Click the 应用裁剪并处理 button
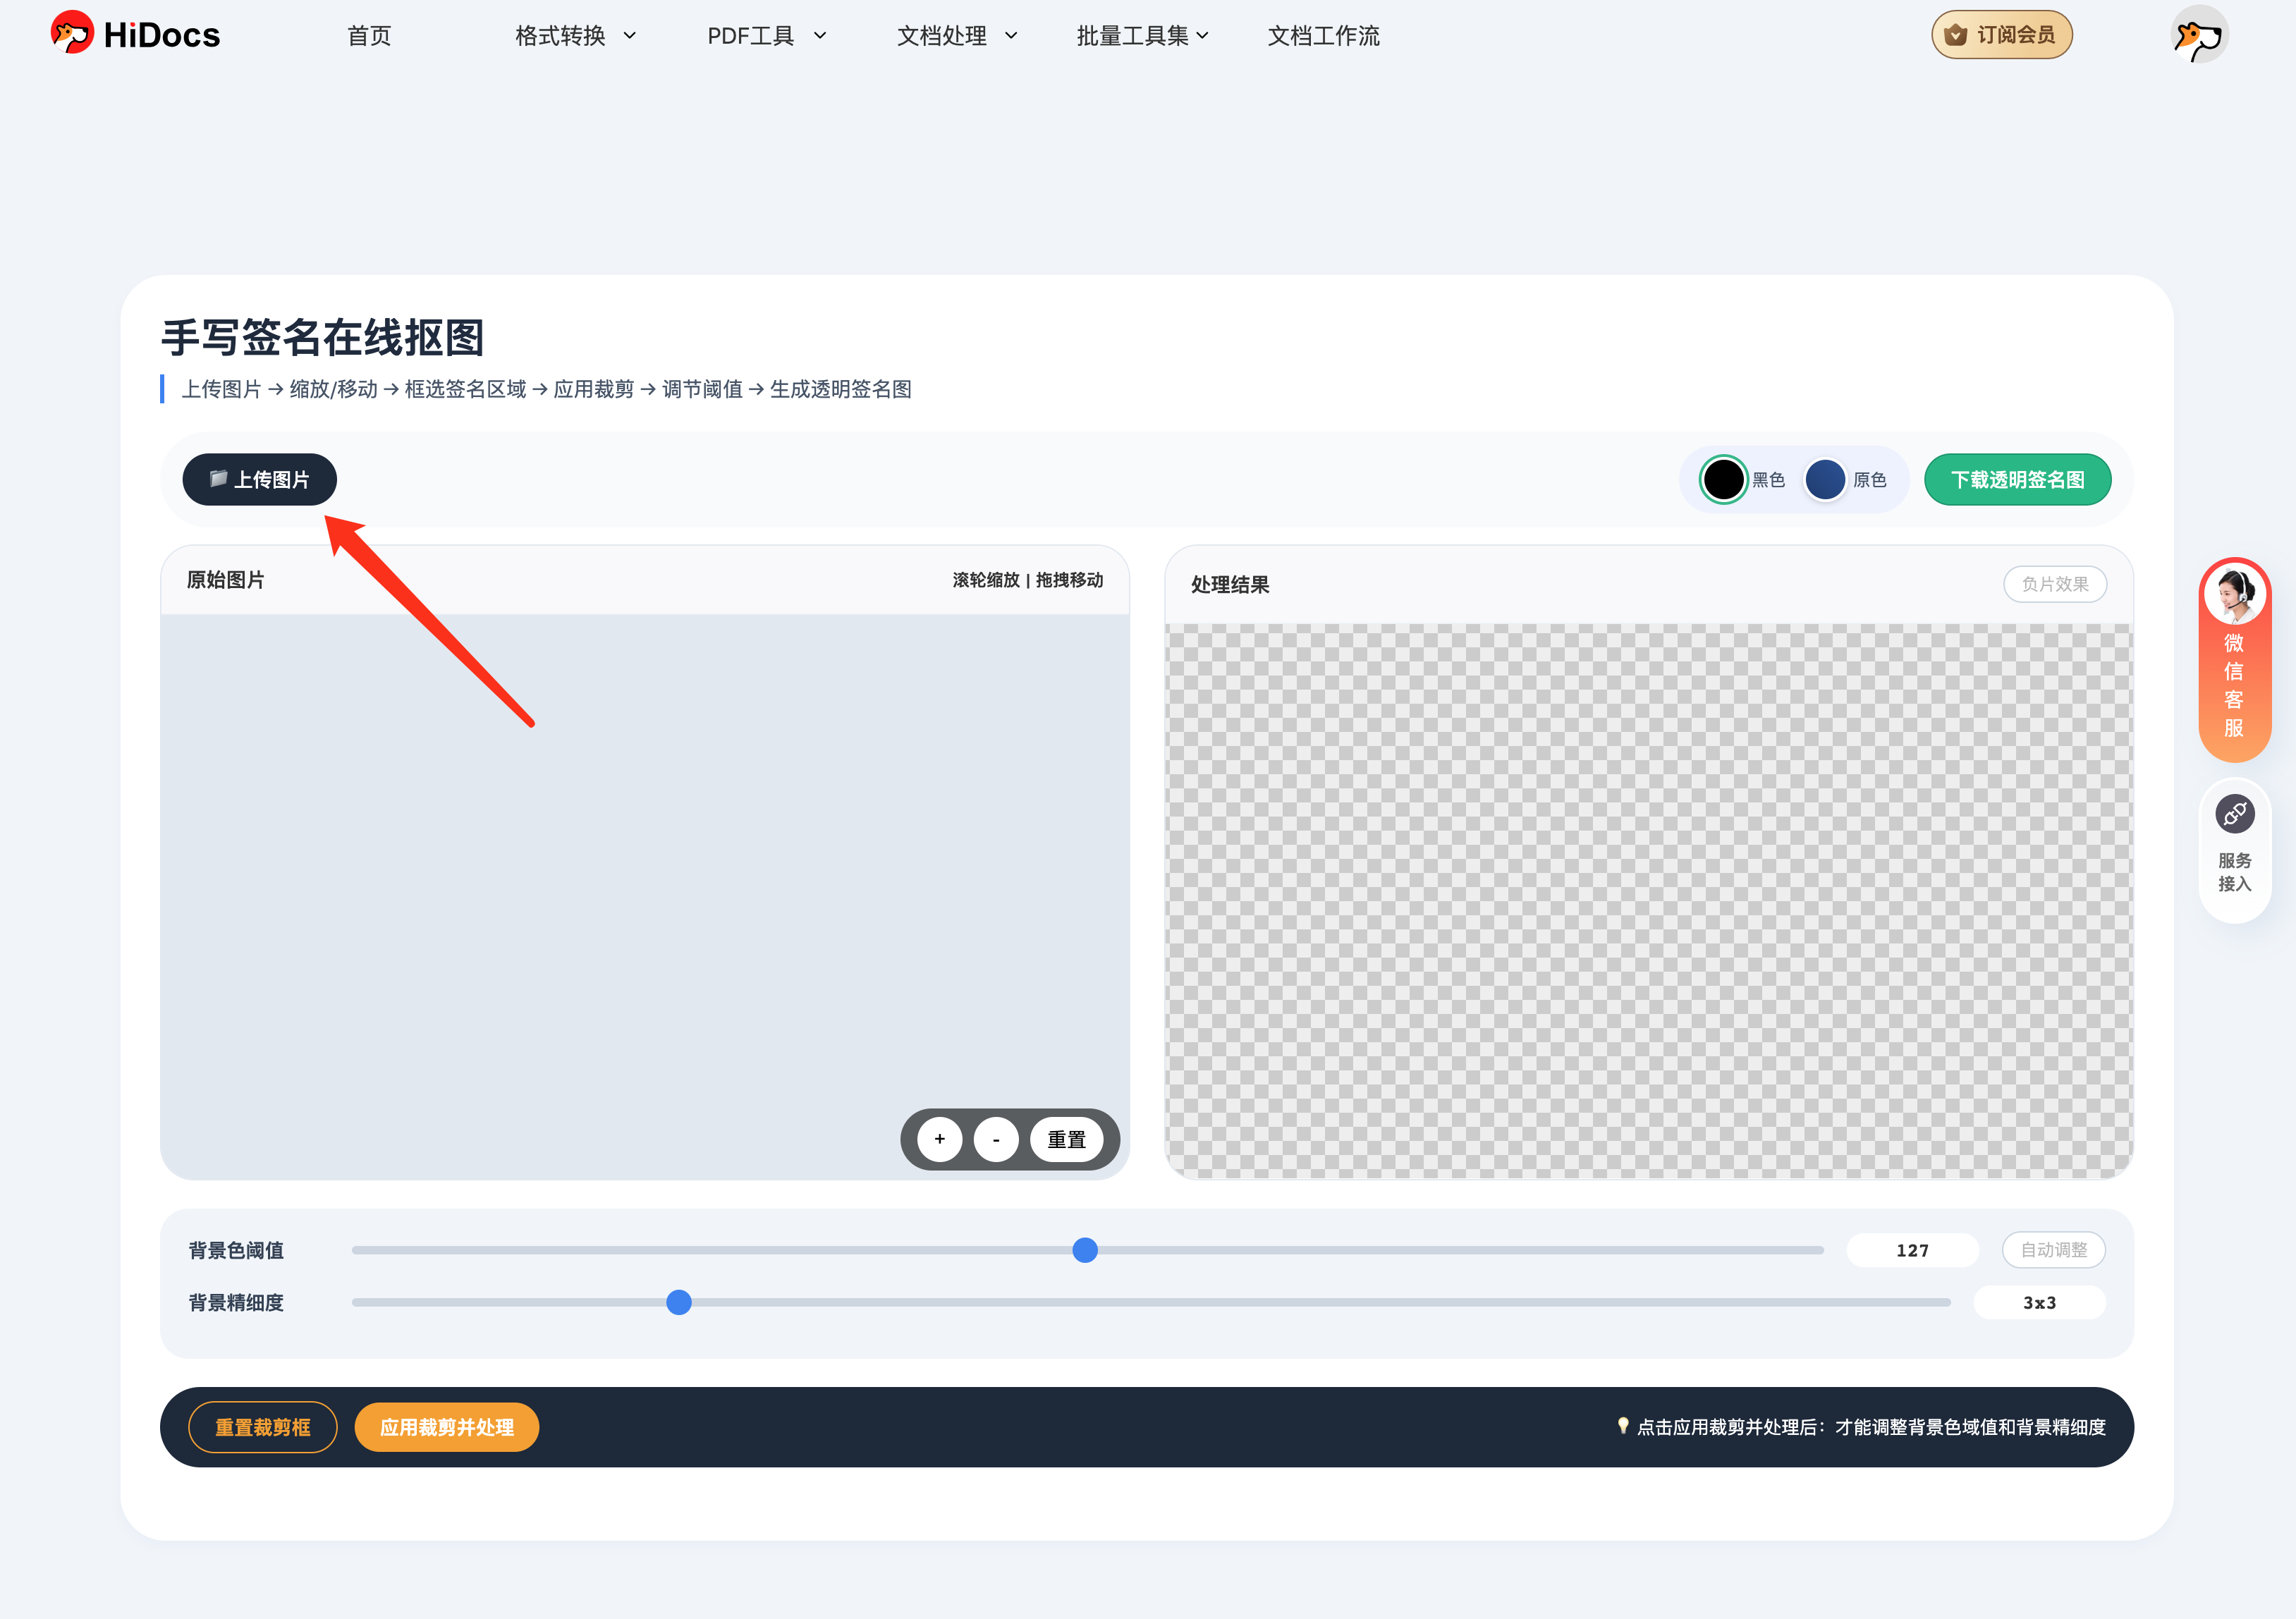The height and width of the screenshot is (1619, 2296). 447,1427
